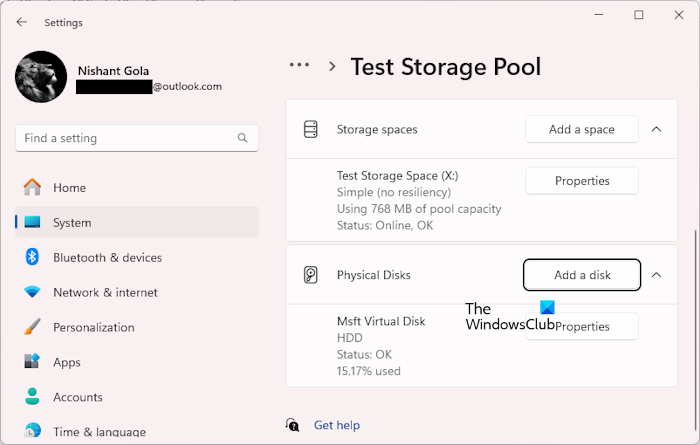This screenshot has height=445, width=700.
Task: Click the Storage spaces icon
Action: [x=311, y=129]
